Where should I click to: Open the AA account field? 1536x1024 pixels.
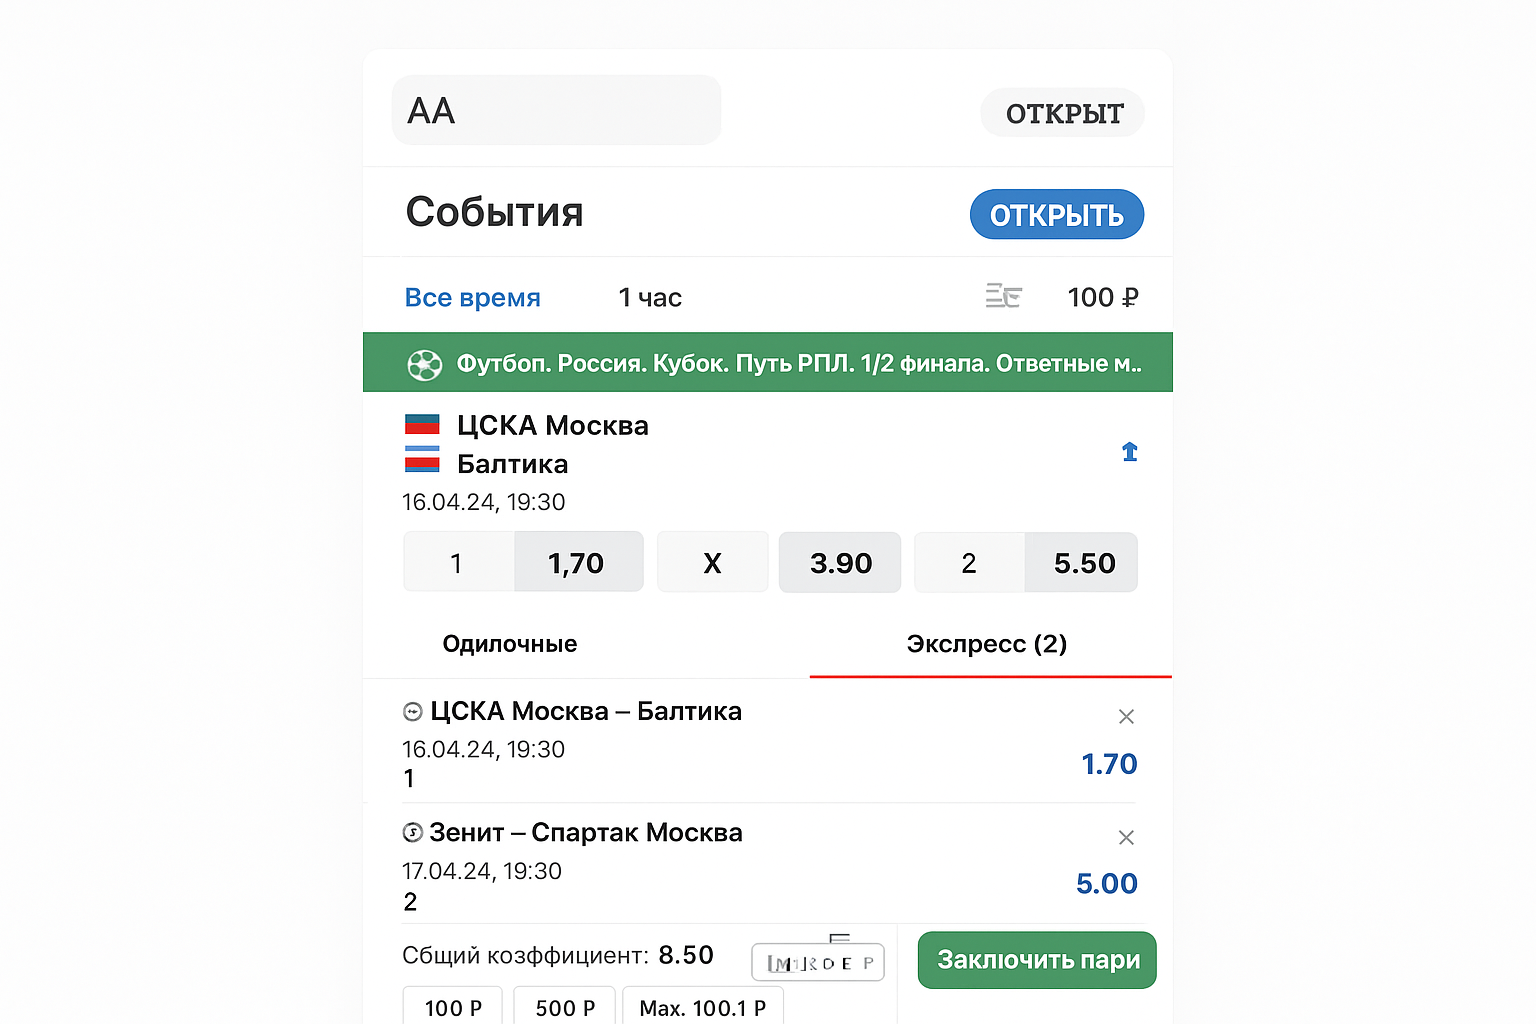(556, 110)
